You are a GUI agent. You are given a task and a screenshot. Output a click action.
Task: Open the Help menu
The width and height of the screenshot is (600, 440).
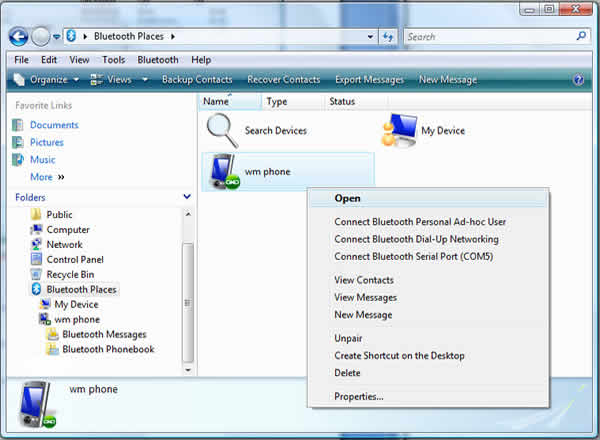201,60
